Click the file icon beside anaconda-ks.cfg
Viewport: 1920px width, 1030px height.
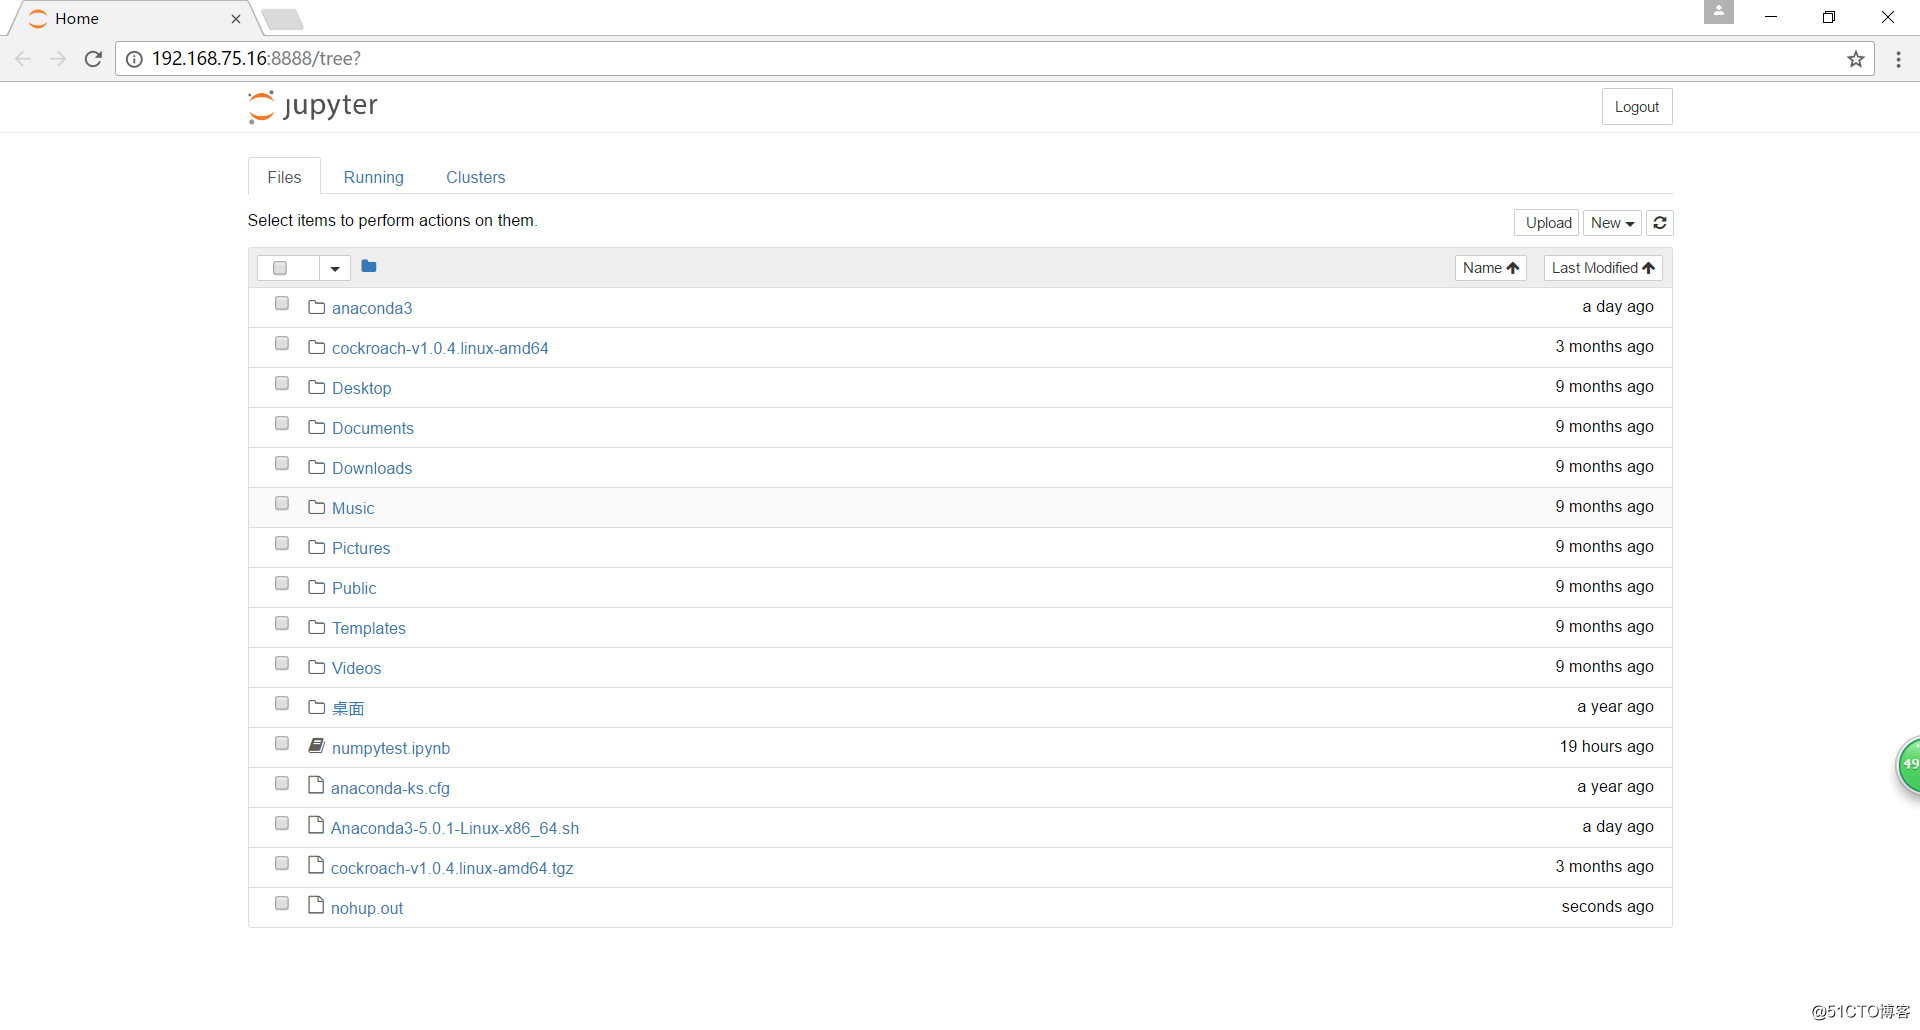(316, 785)
